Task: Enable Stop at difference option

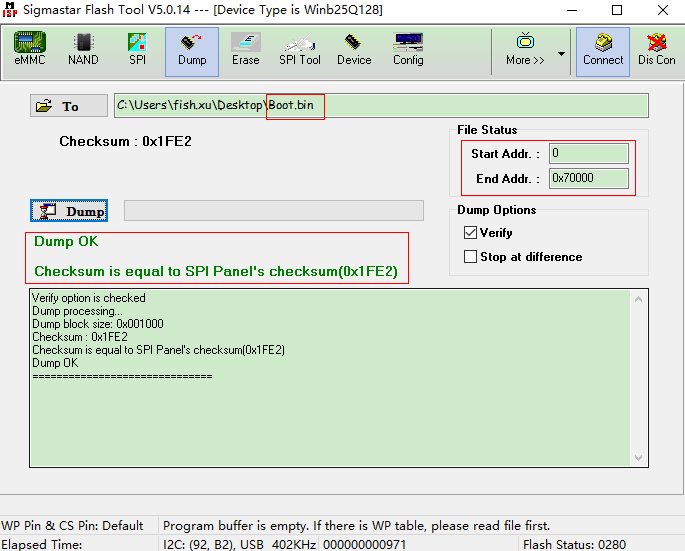Action: [x=471, y=257]
